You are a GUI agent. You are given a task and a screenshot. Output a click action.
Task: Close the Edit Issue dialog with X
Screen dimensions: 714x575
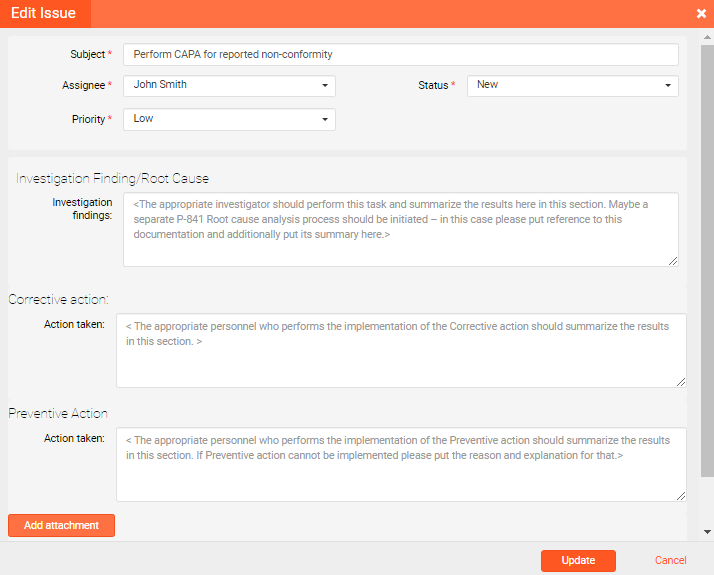[x=701, y=14]
